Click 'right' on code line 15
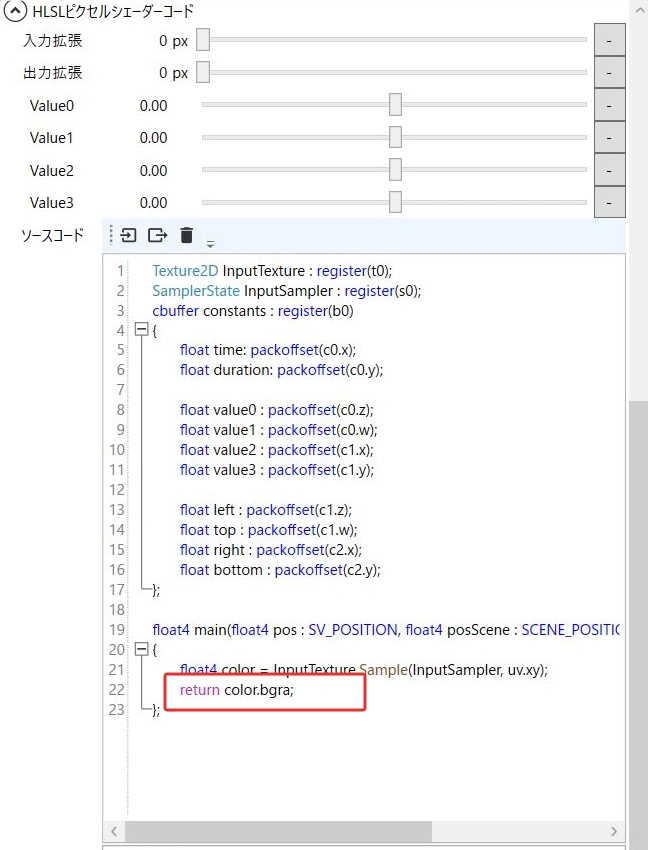Viewport: 648px width, 850px height. point(229,550)
